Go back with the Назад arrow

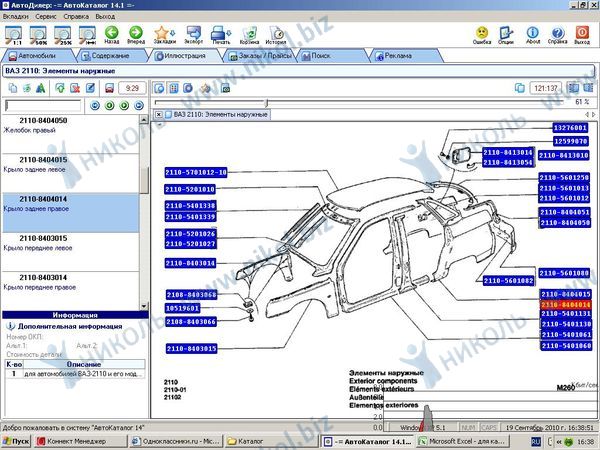point(112,35)
